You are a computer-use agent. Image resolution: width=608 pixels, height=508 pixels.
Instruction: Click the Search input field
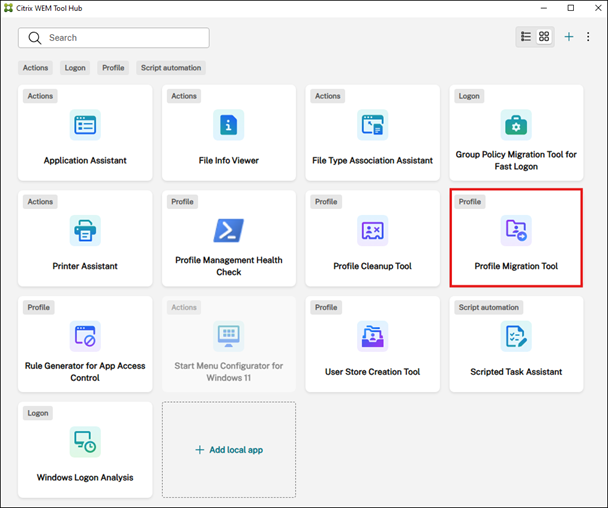tap(120, 38)
